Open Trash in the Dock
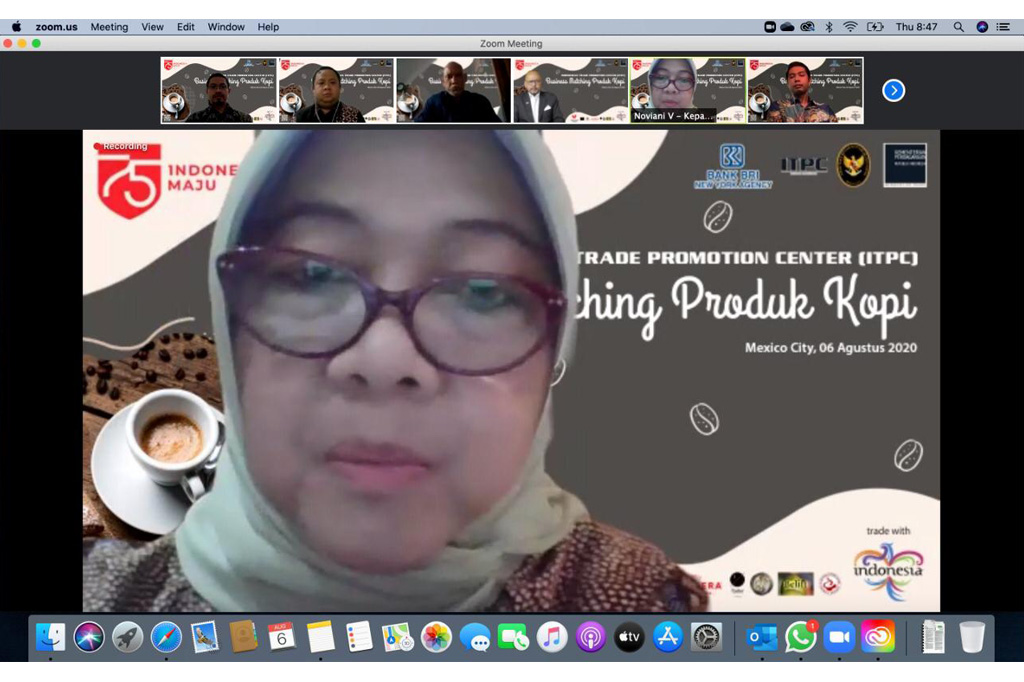Image resolution: width=1024 pixels, height=682 pixels. pos(972,637)
